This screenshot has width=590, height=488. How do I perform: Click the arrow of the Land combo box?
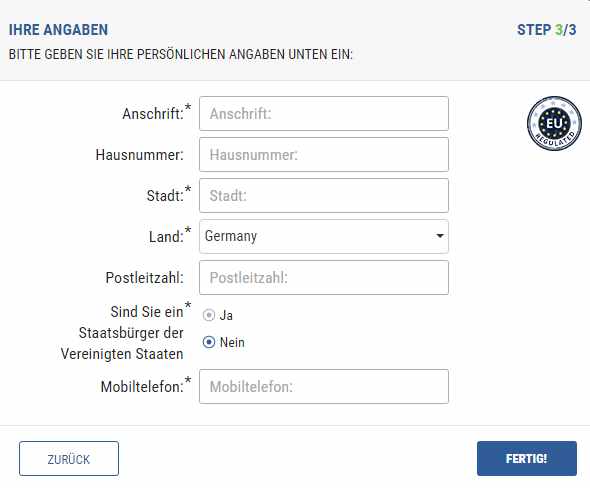(439, 236)
